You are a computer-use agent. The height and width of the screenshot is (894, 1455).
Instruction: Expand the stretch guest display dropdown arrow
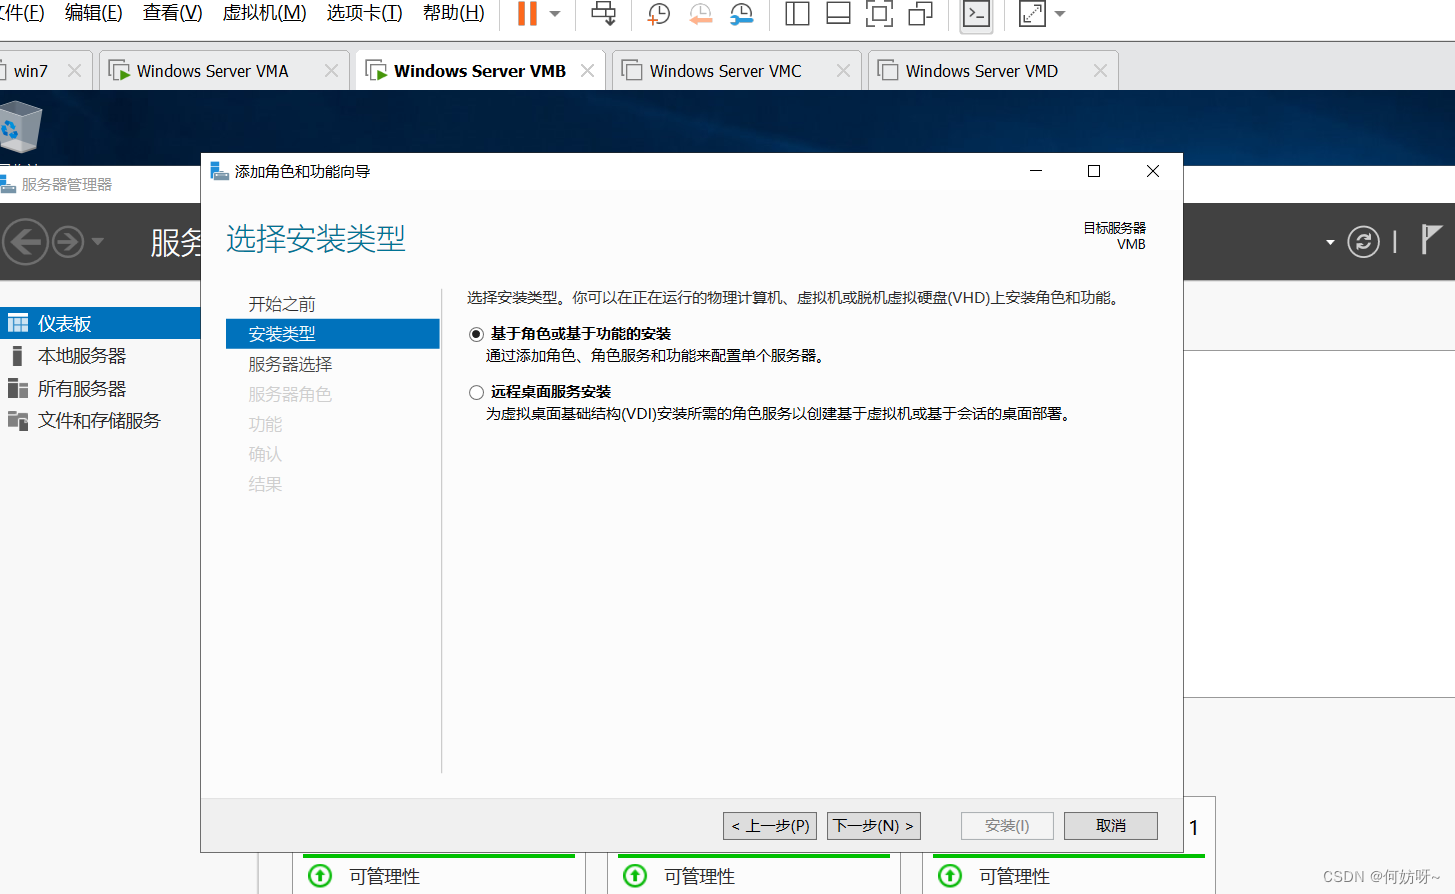pos(1060,14)
